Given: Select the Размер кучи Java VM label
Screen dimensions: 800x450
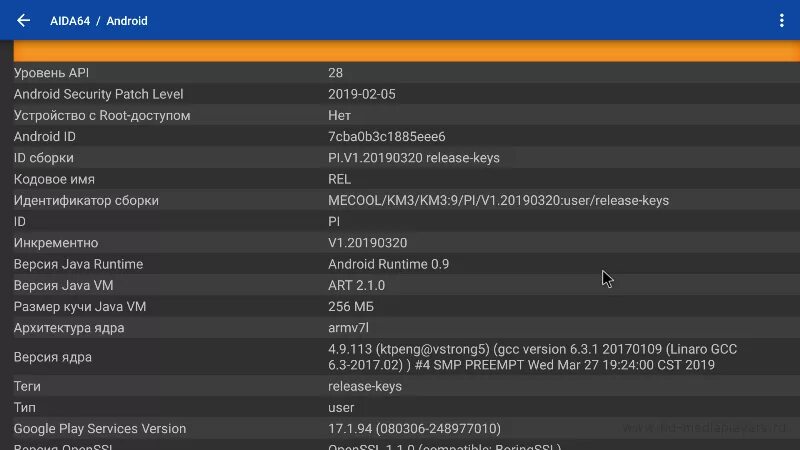Looking at the screenshot, I should pos(80,307).
